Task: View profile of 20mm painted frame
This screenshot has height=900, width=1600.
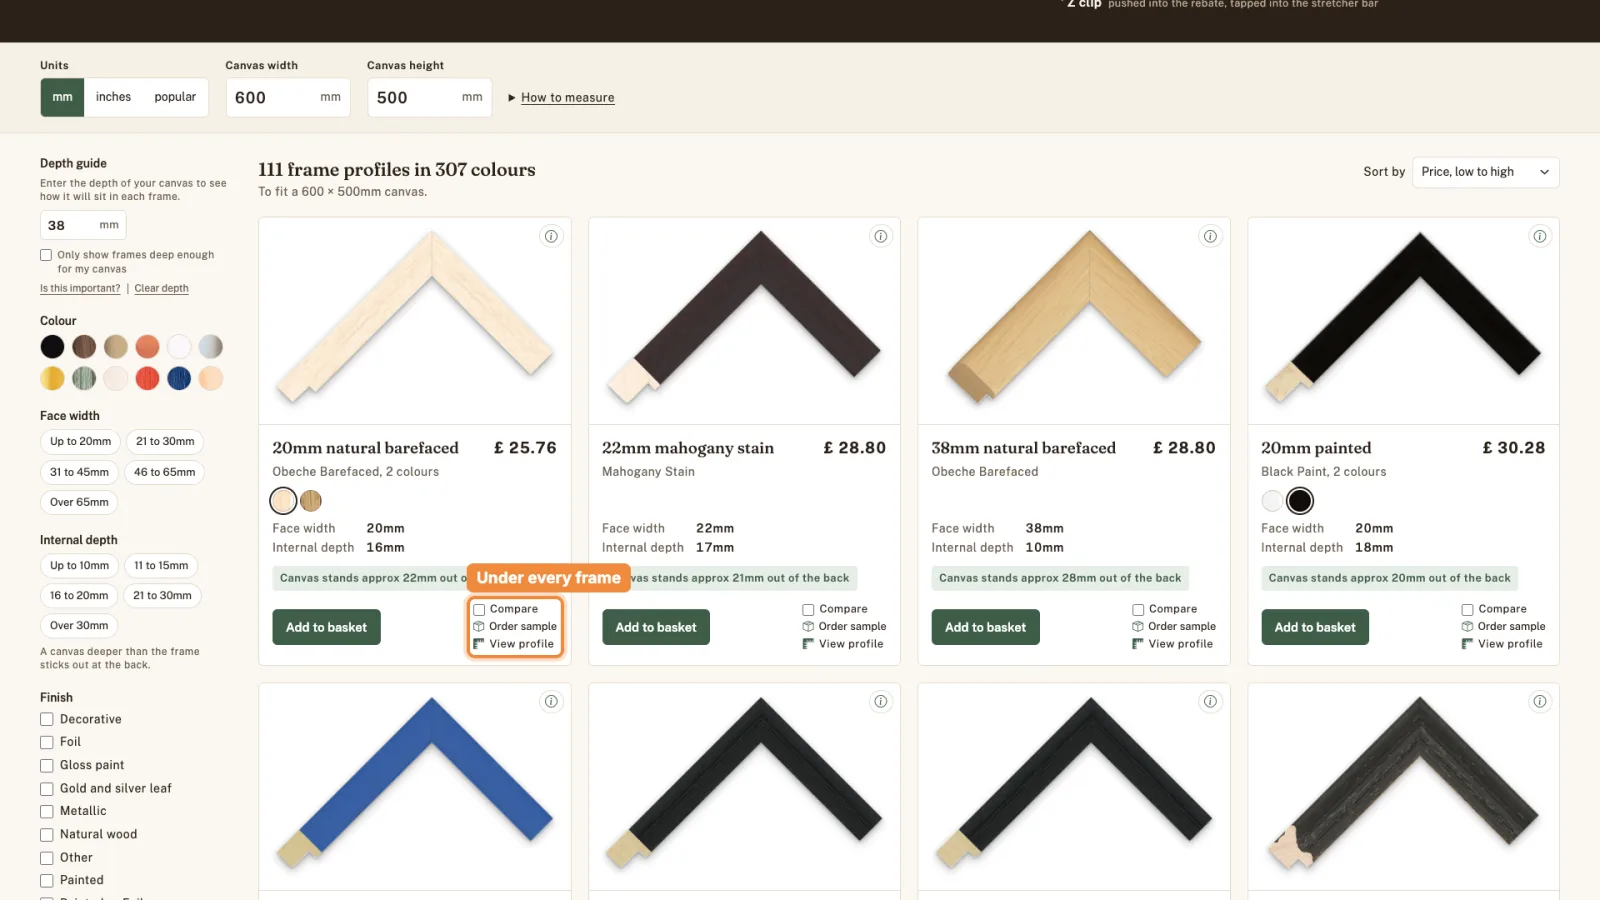Action: point(1502,644)
